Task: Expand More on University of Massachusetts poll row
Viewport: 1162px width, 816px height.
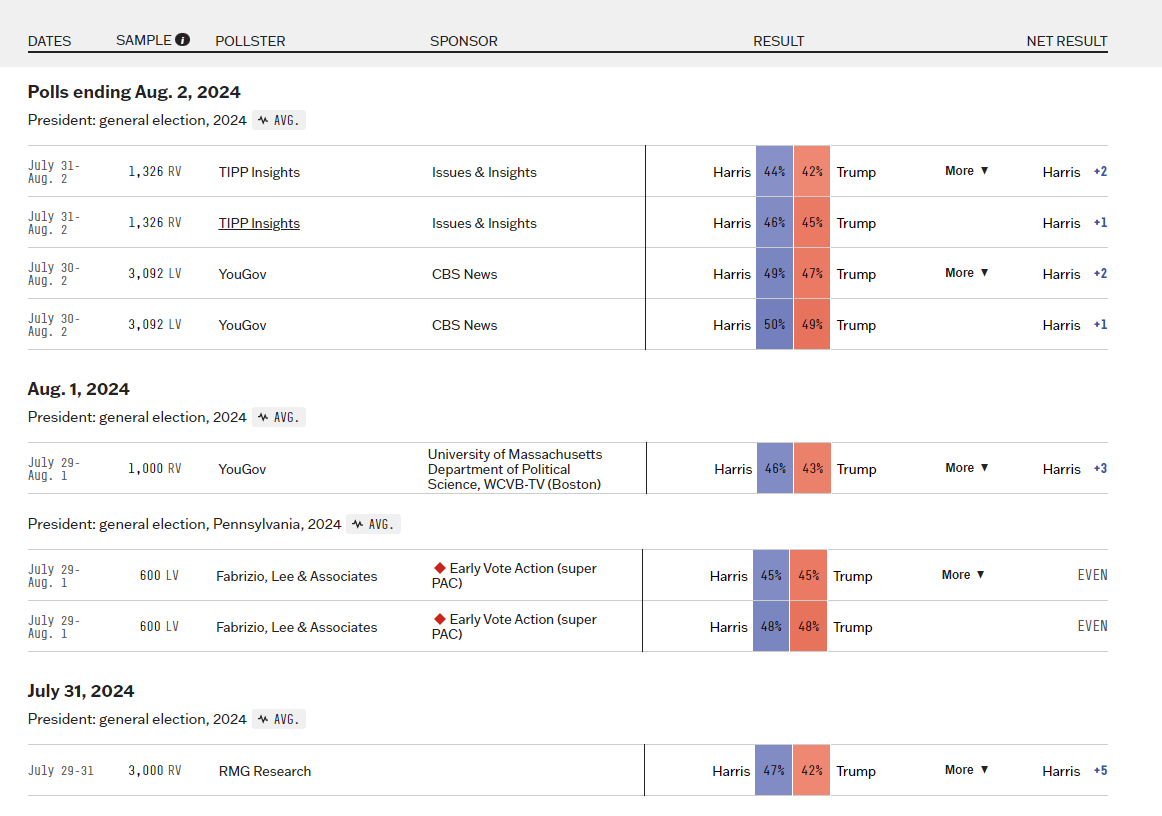Action: point(966,468)
